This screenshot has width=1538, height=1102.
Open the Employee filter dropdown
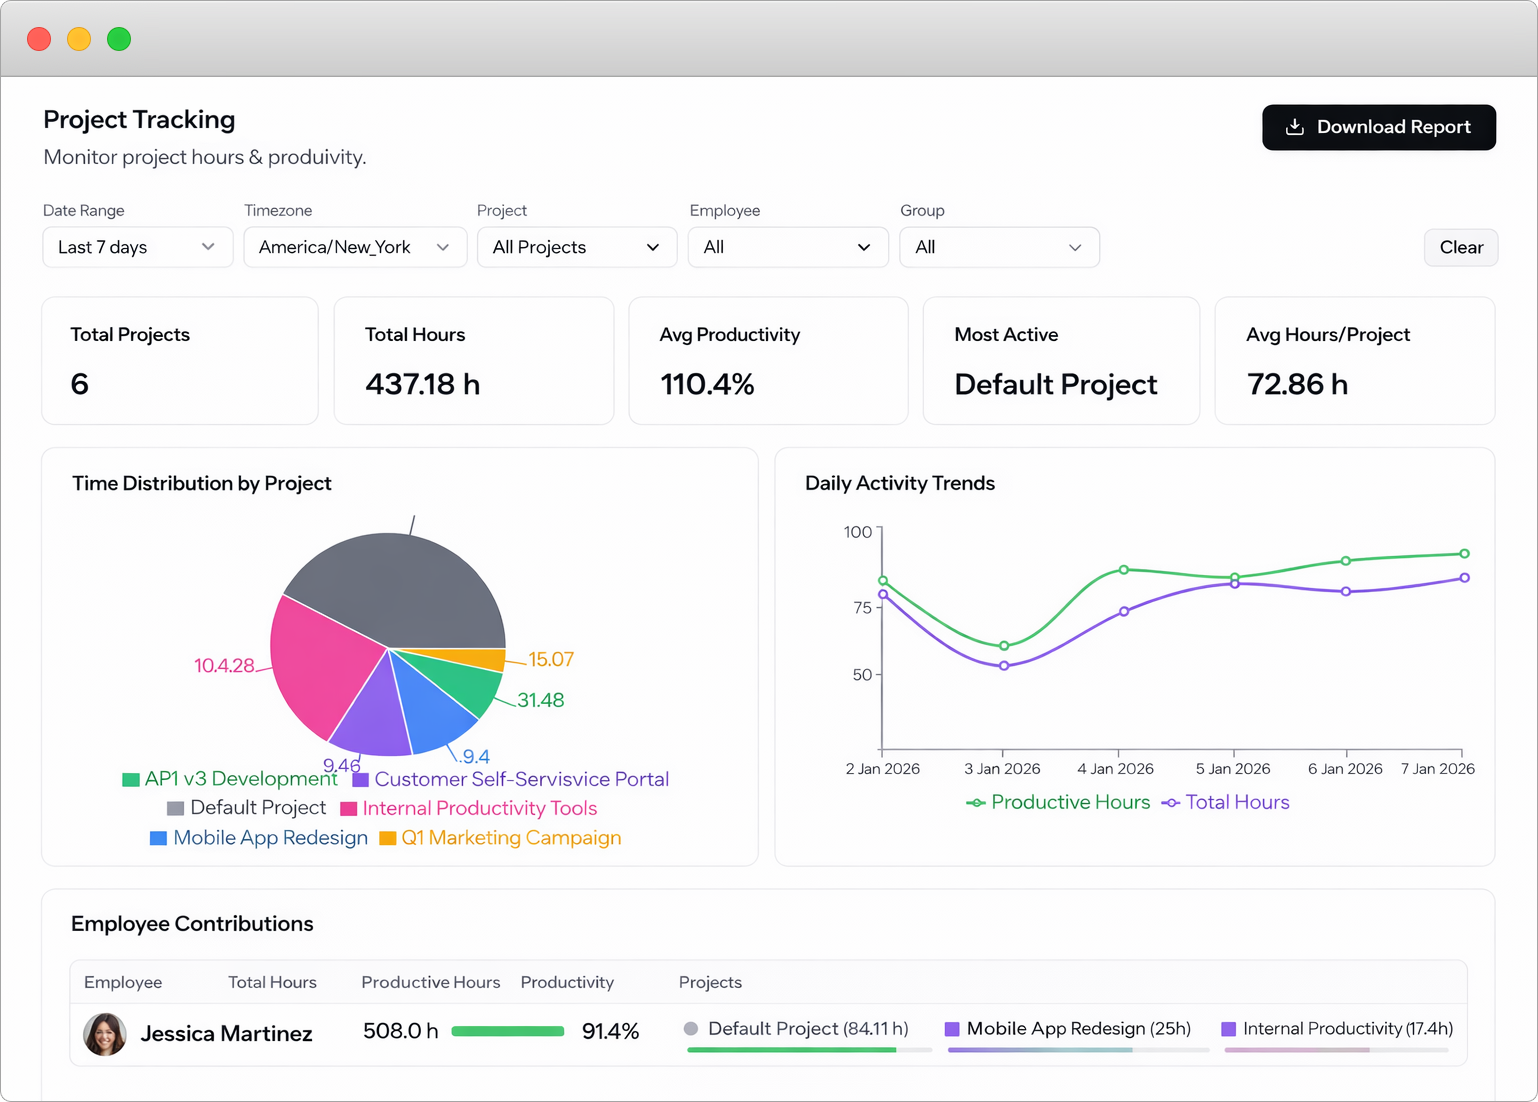[x=788, y=247]
